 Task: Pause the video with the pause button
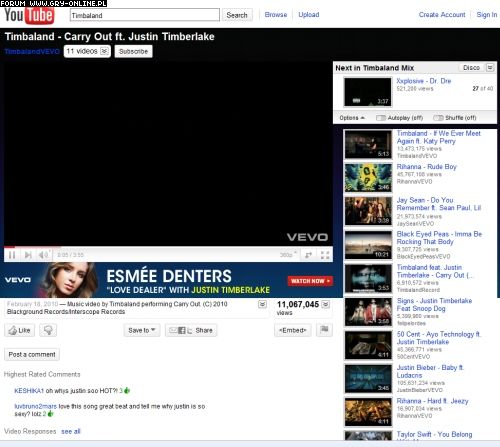pos(12,255)
